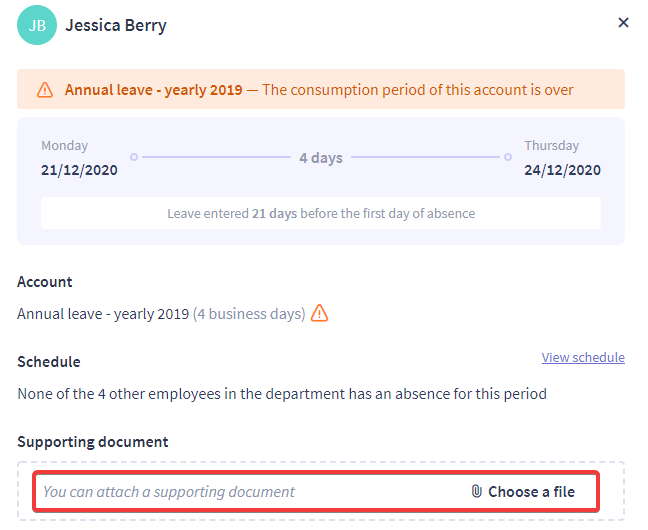Viewport: 648px width, 530px height.
Task: Click the start date 21/12/2020
Action: click(79, 170)
